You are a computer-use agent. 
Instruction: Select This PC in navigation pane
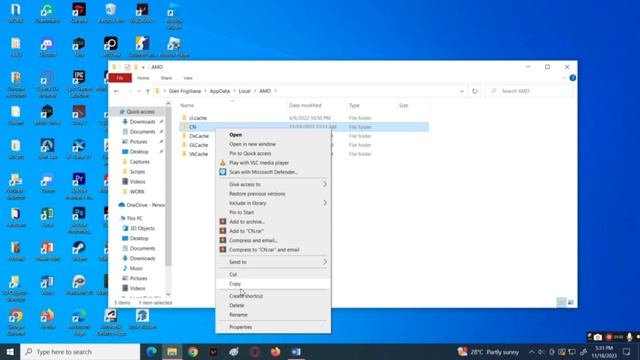134,218
